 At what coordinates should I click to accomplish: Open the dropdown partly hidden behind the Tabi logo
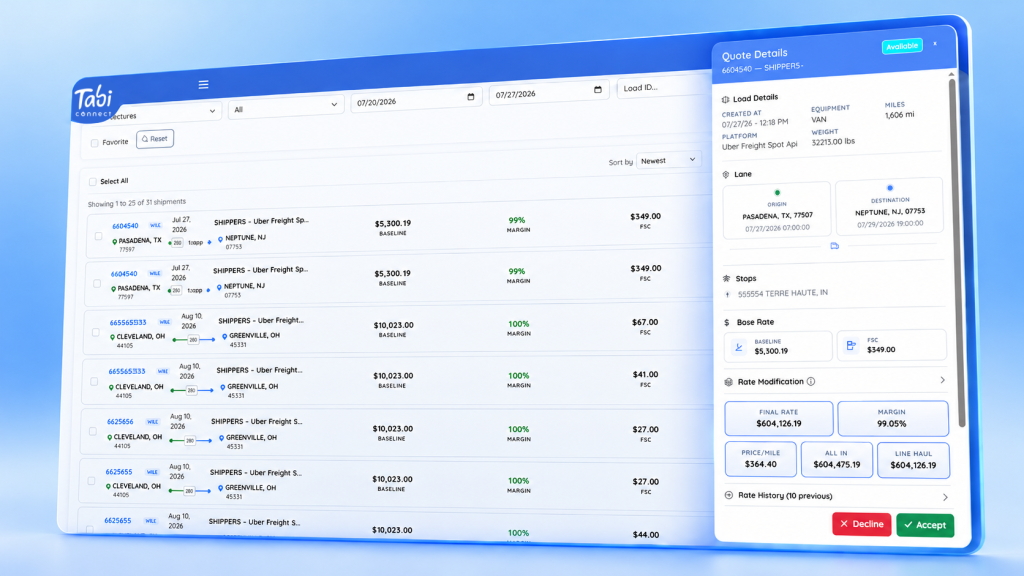pyautogui.click(x=165, y=113)
